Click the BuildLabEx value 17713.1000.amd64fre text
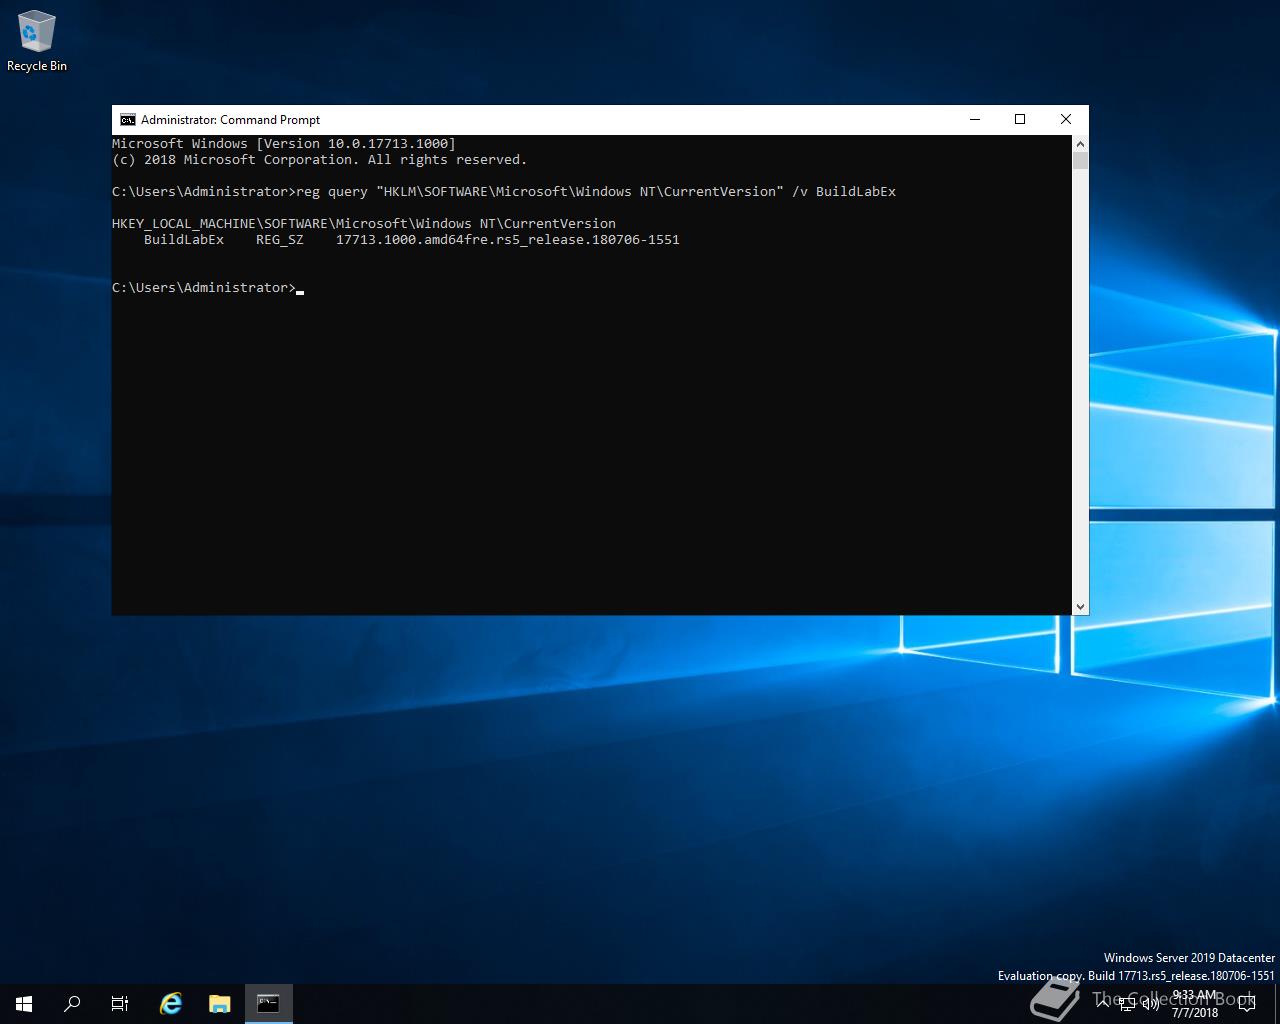This screenshot has height=1024, width=1280. pos(508,240)
